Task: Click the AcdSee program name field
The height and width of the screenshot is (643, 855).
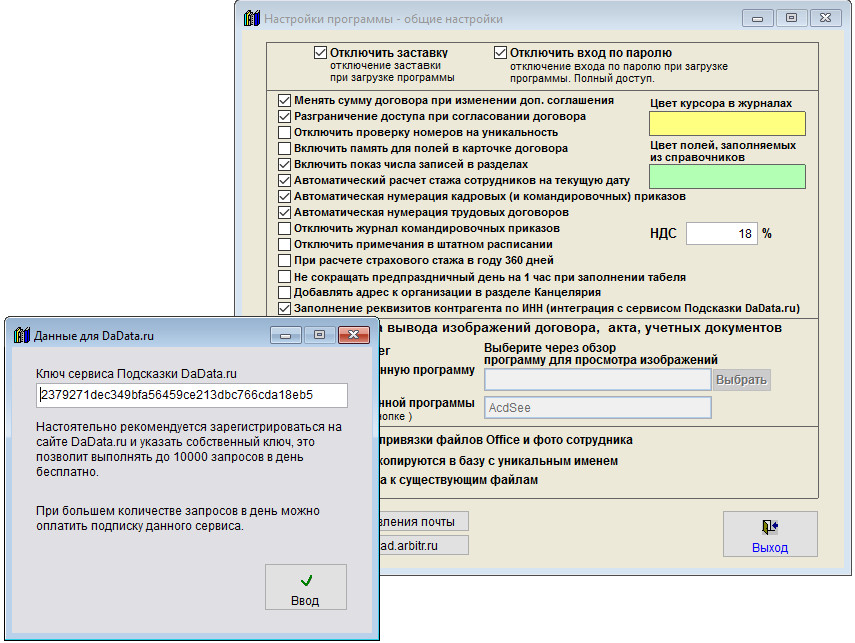Action: 598,407
